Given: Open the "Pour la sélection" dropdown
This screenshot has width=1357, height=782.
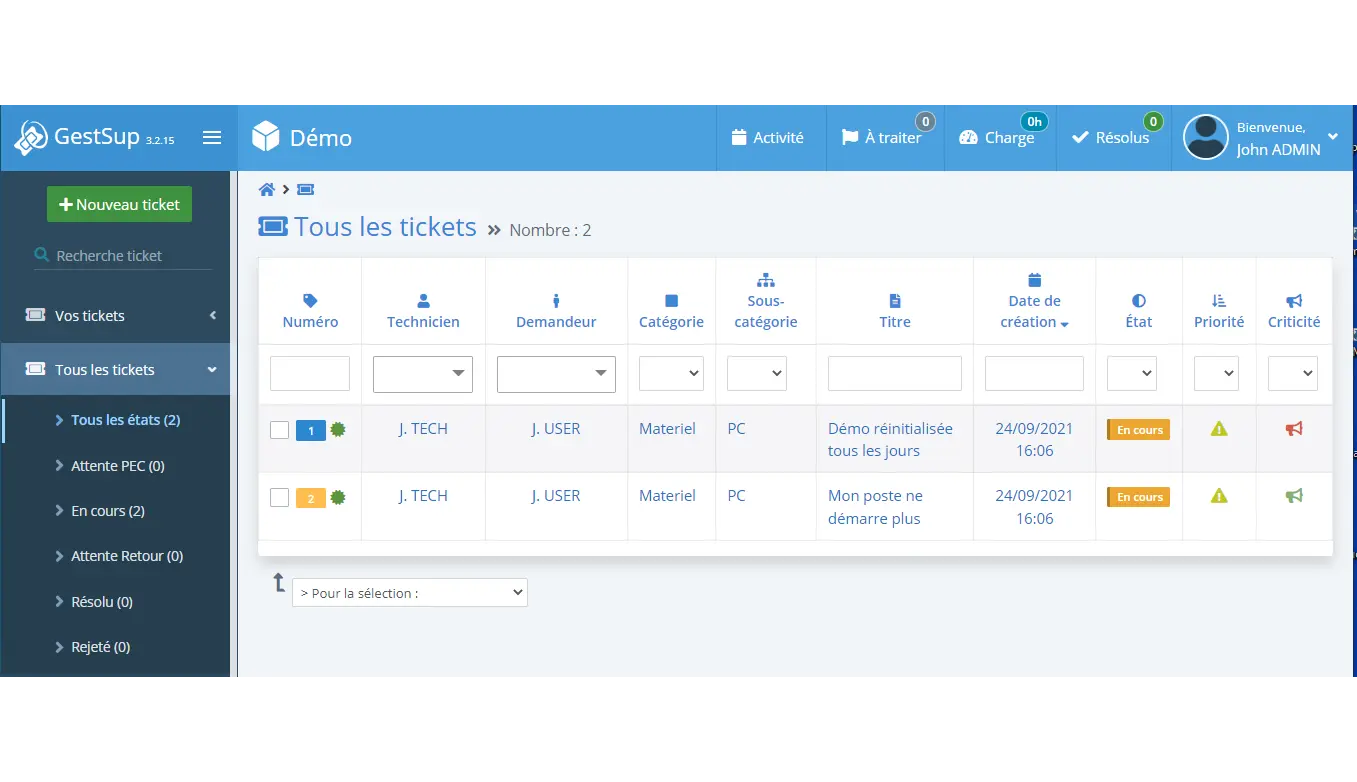Looking at the screenshot, I should pos(410,592).
